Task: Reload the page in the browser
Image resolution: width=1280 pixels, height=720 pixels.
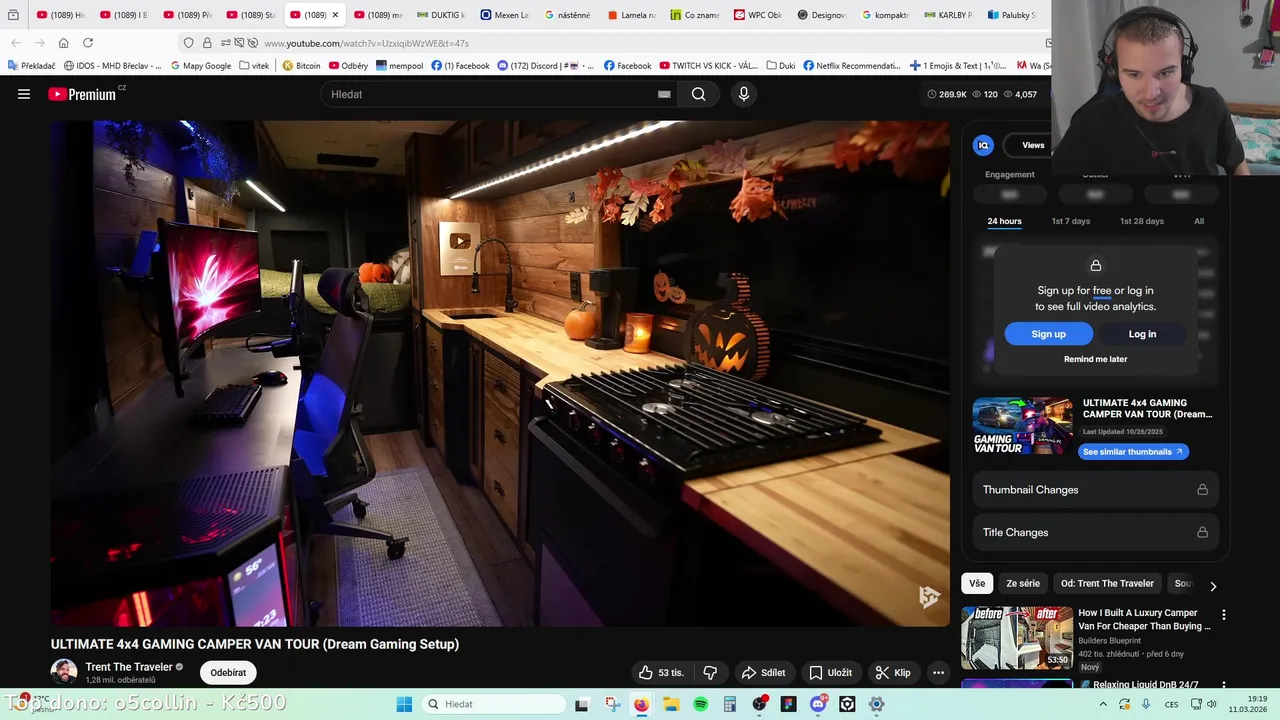Action: pyautogui.click(x=88, y=43)
